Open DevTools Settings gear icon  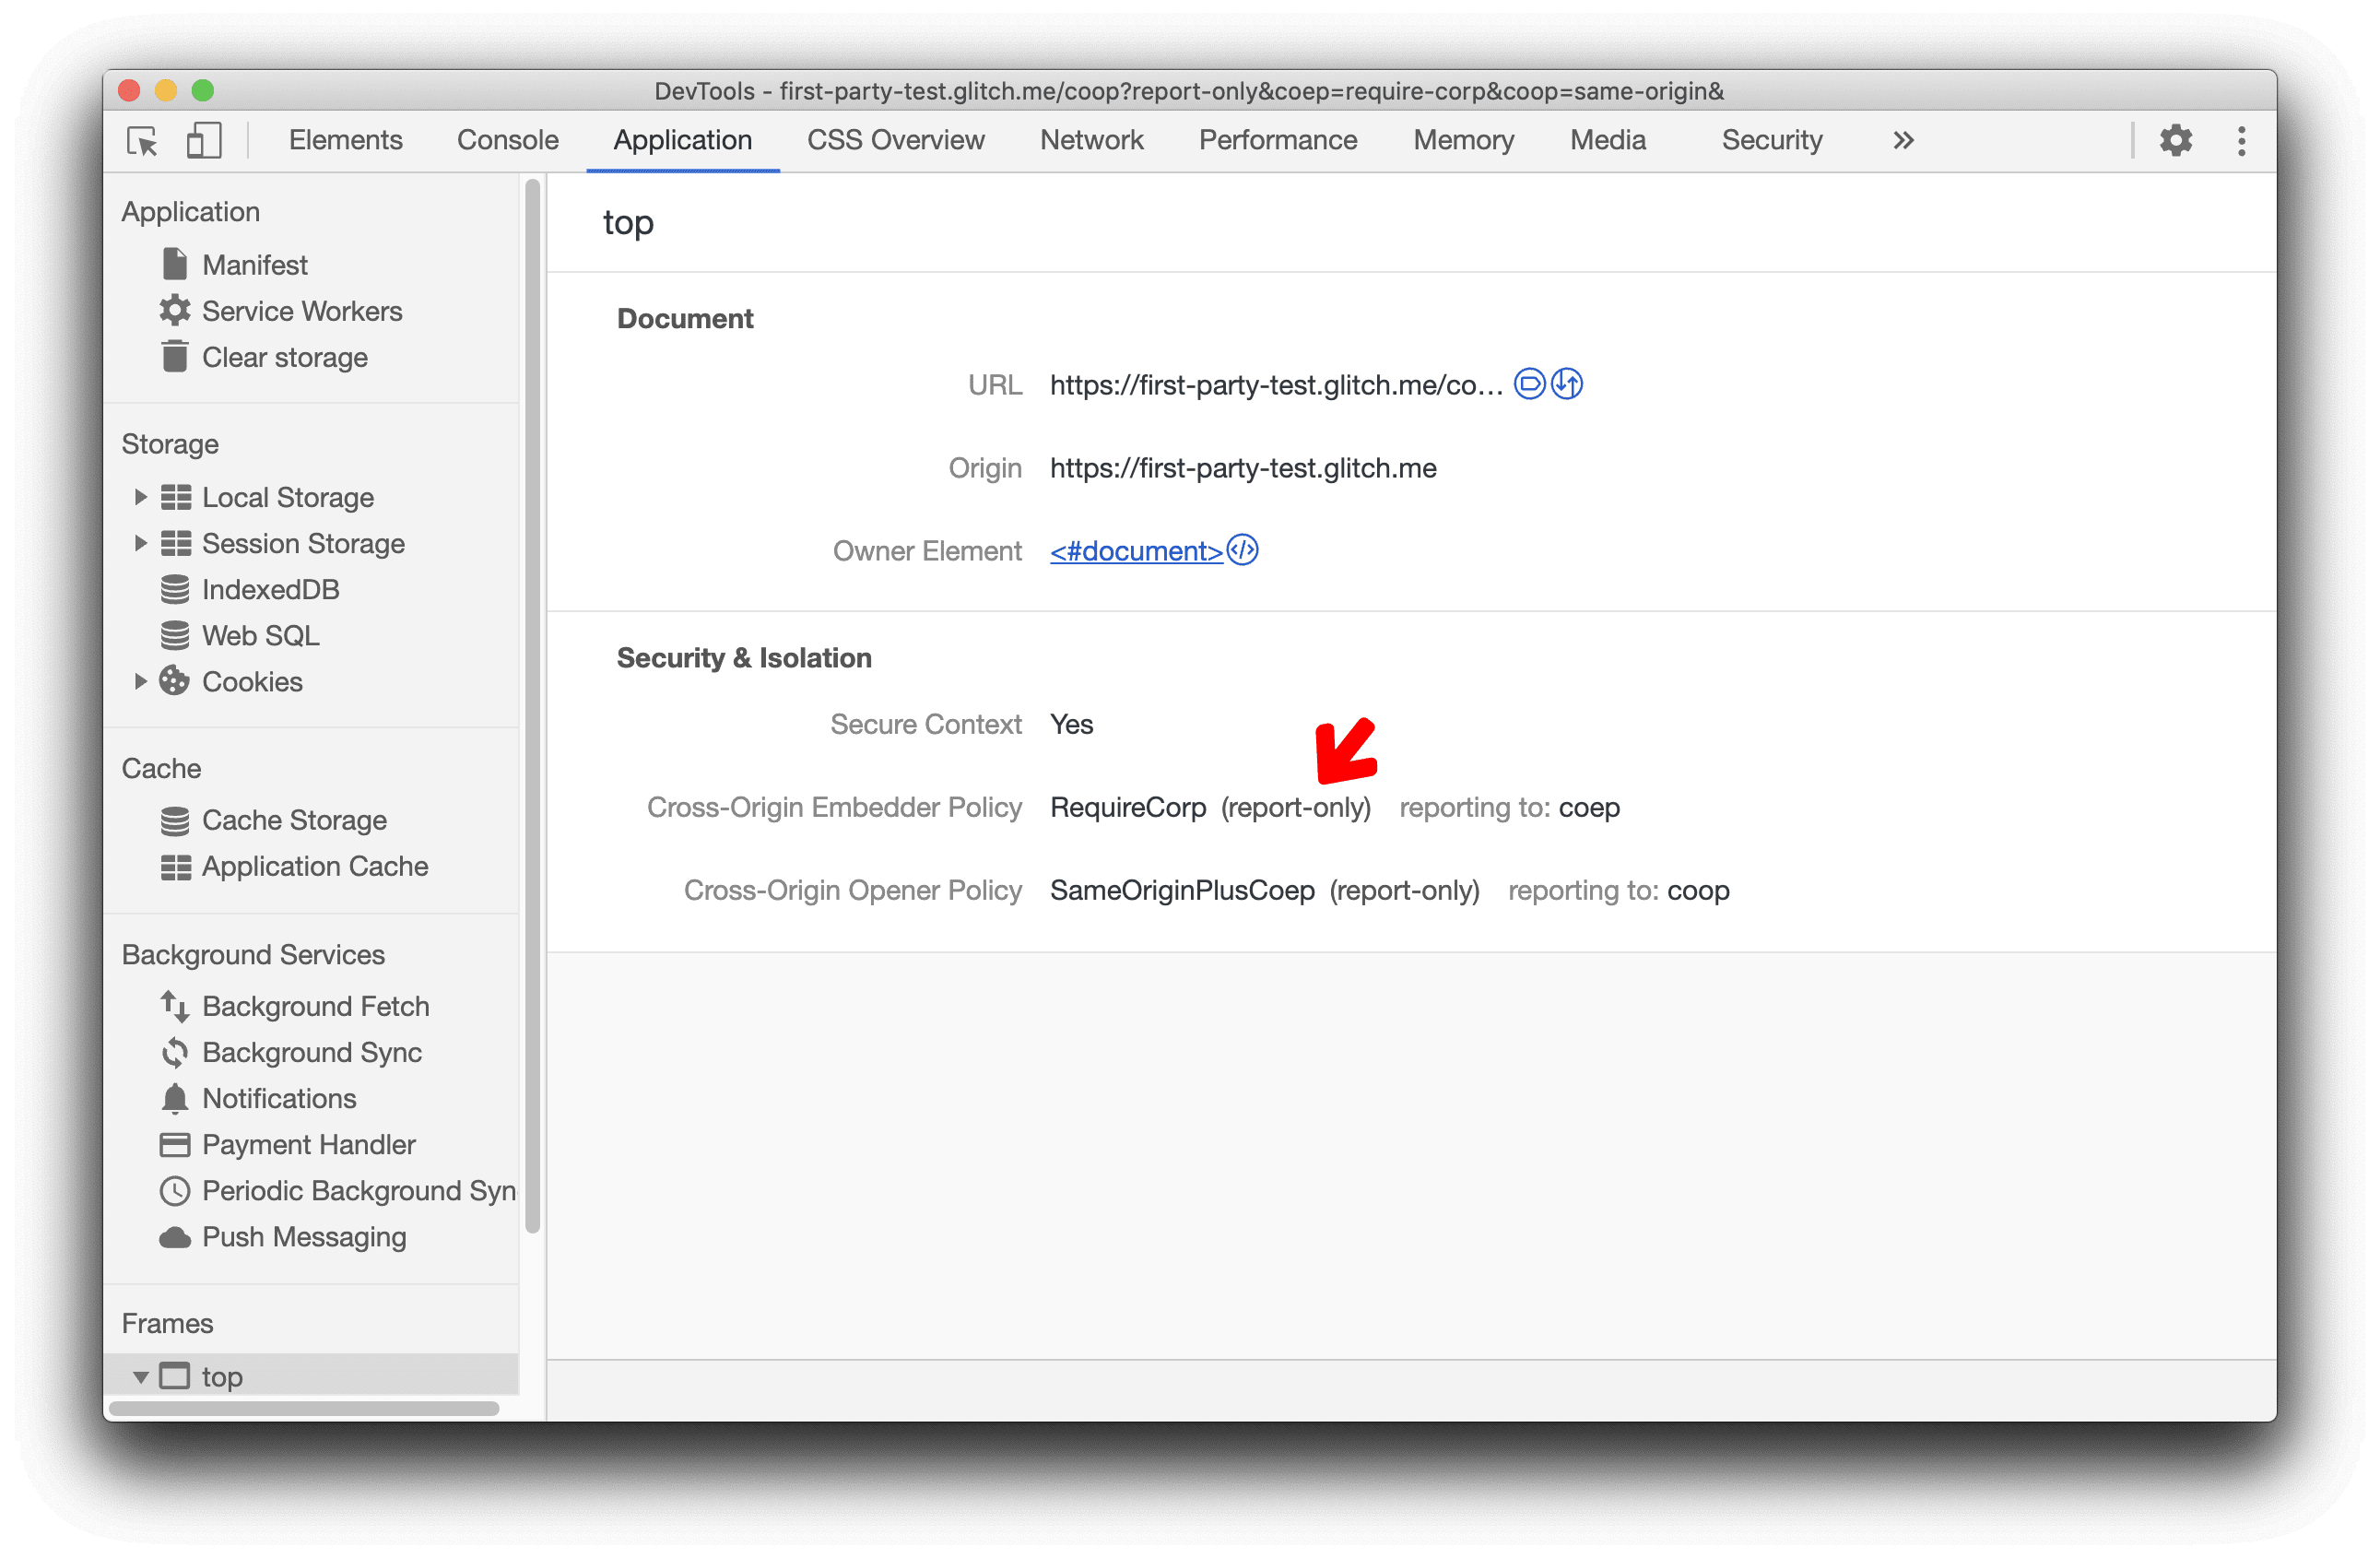2174,141
